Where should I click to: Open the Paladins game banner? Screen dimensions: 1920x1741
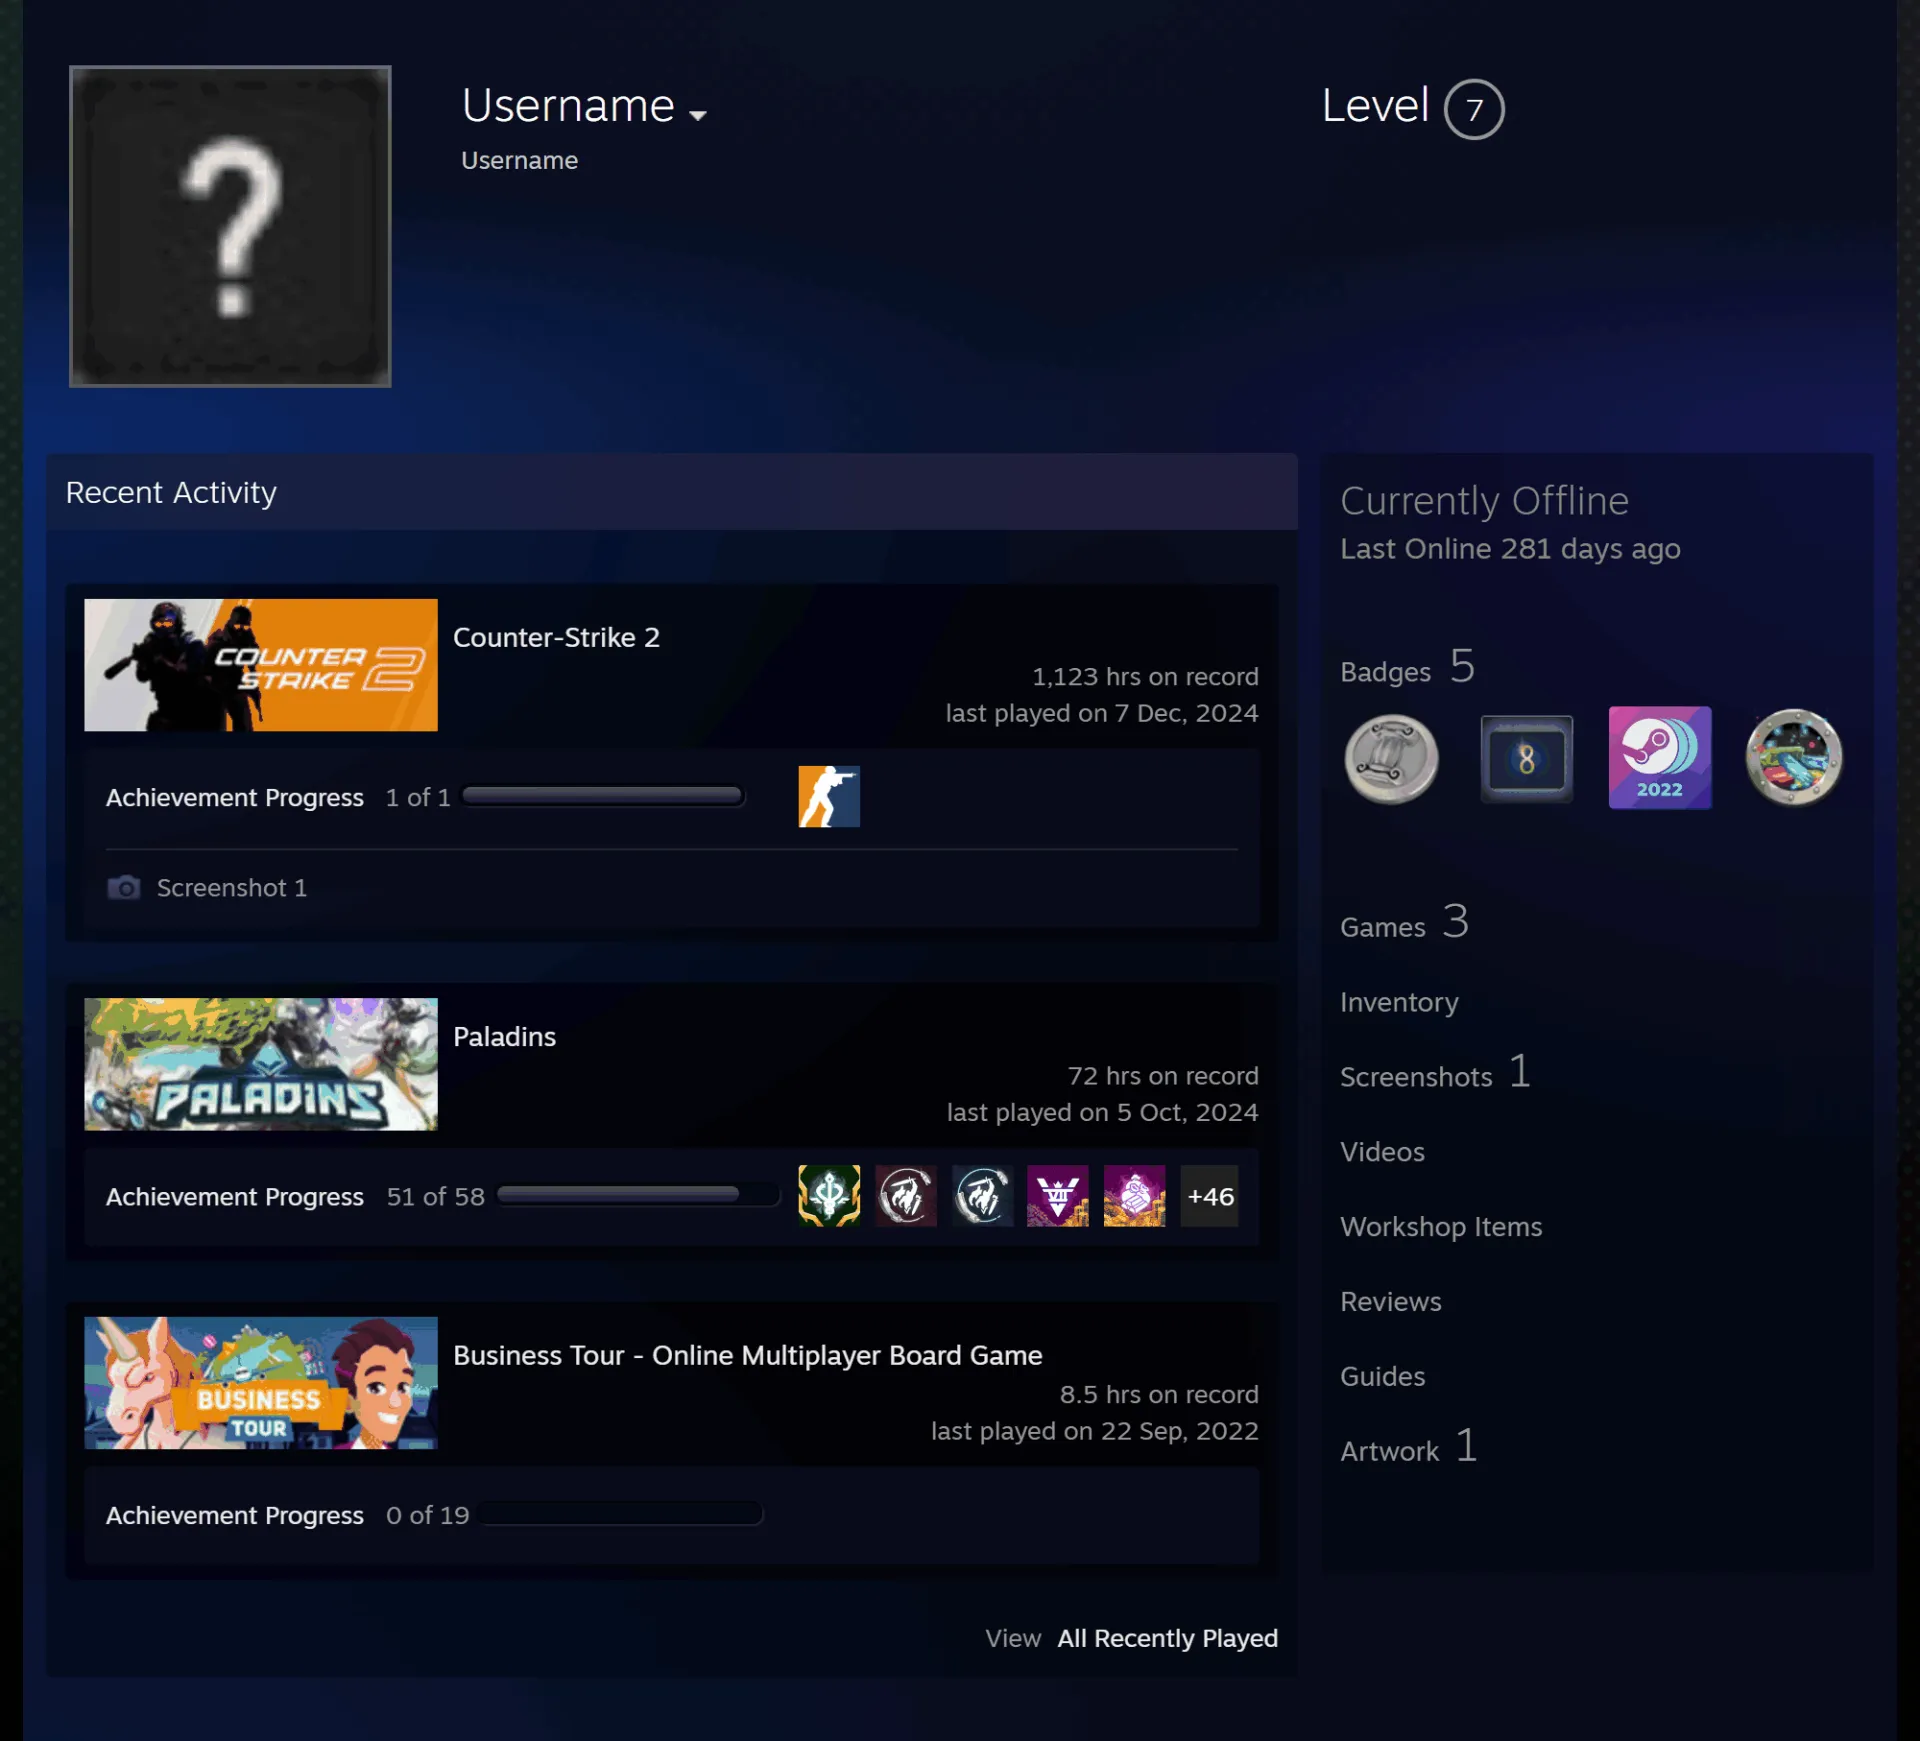click(260, 1064)
